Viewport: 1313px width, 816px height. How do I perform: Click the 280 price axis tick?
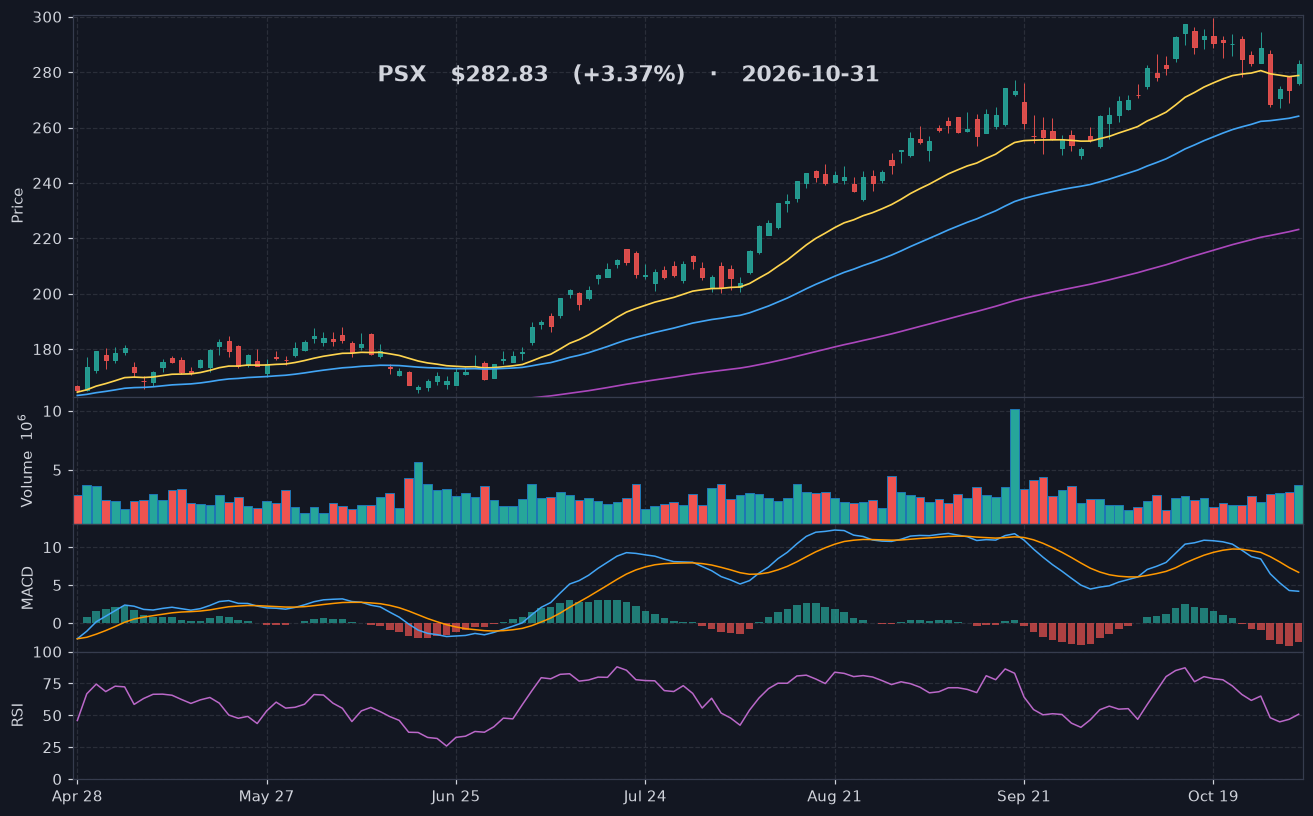point(48,73)
